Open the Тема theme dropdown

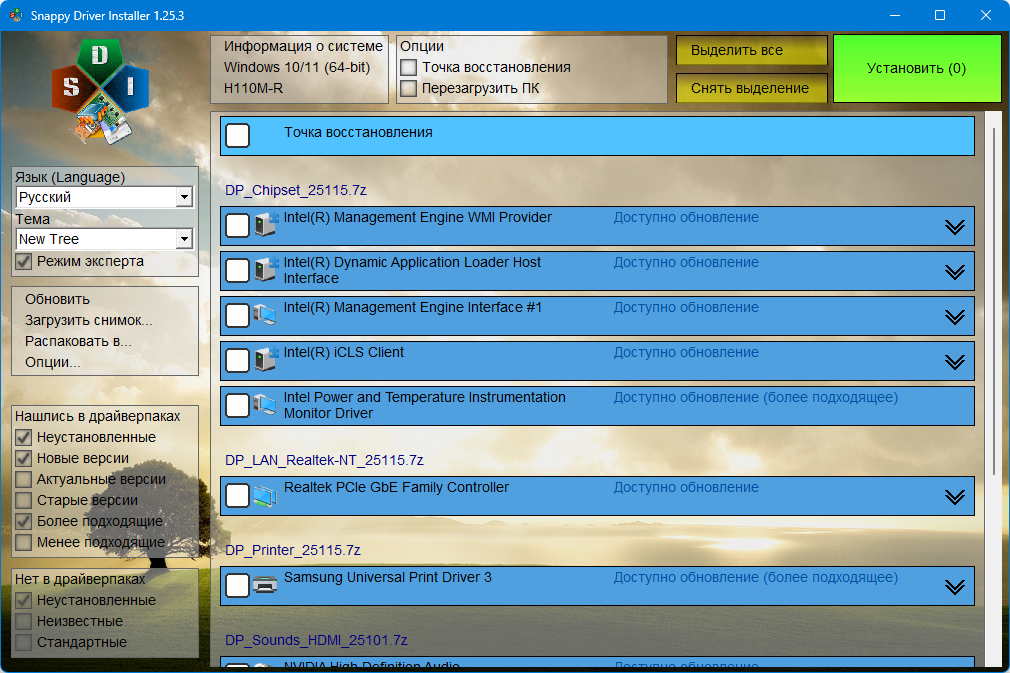183,240
